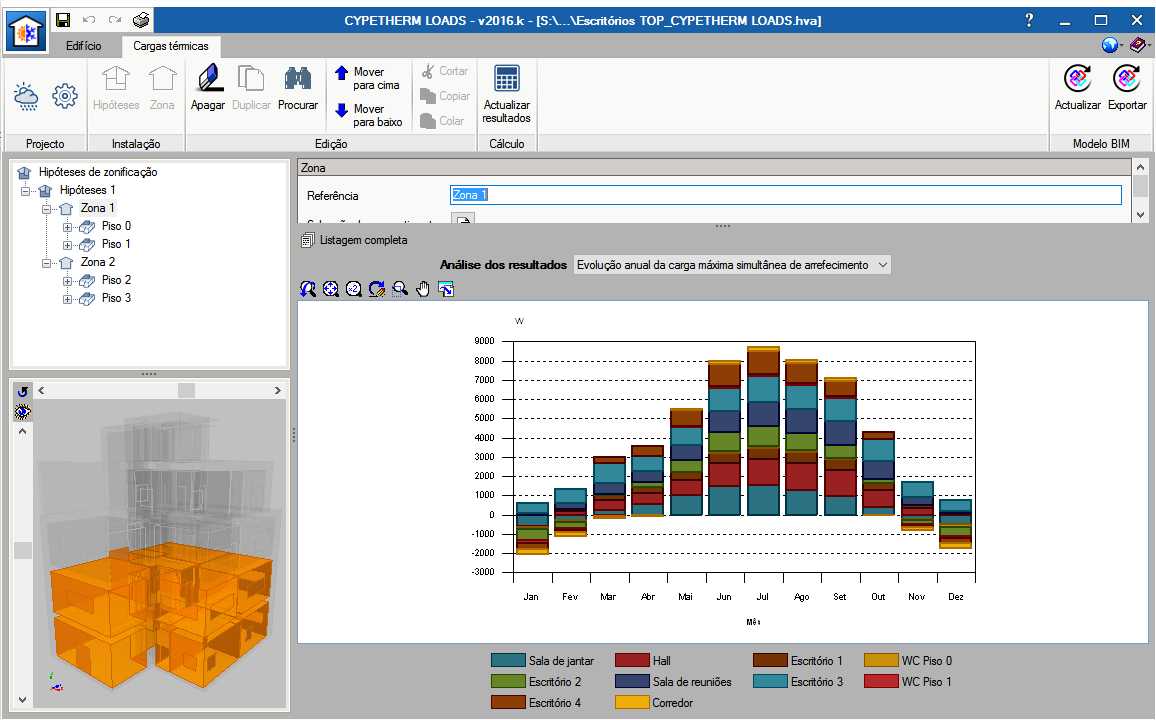
Task: Toggle the eye visibility icon in 3D view
Action: [x=23, y=412]
